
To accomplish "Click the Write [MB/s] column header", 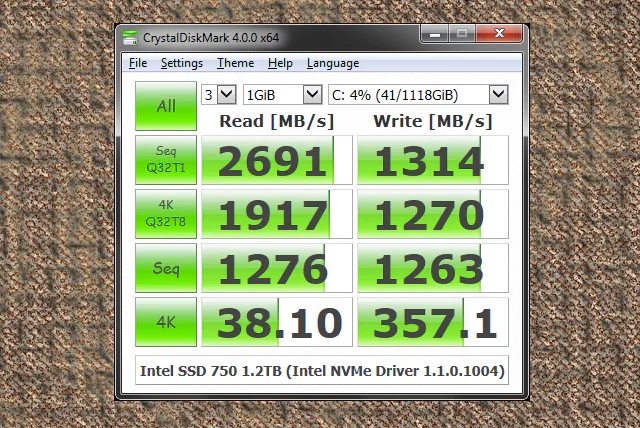I will tap(433, 121).
